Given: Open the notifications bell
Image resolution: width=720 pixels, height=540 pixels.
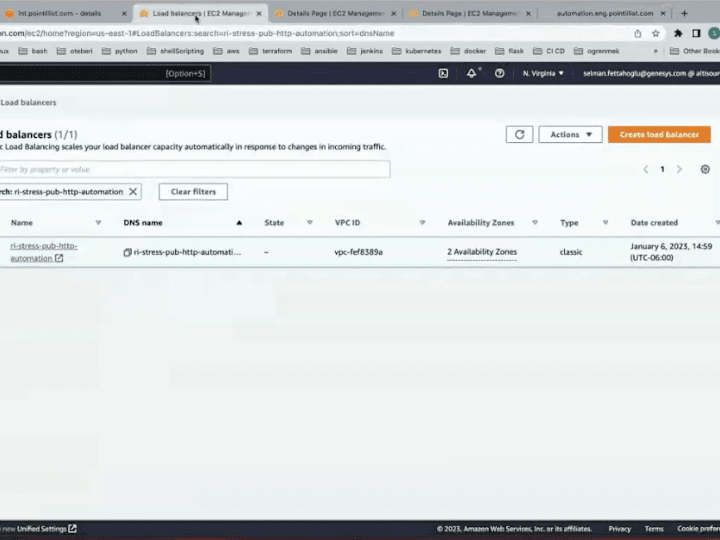Looking at the screenshot, I should 472,73.
